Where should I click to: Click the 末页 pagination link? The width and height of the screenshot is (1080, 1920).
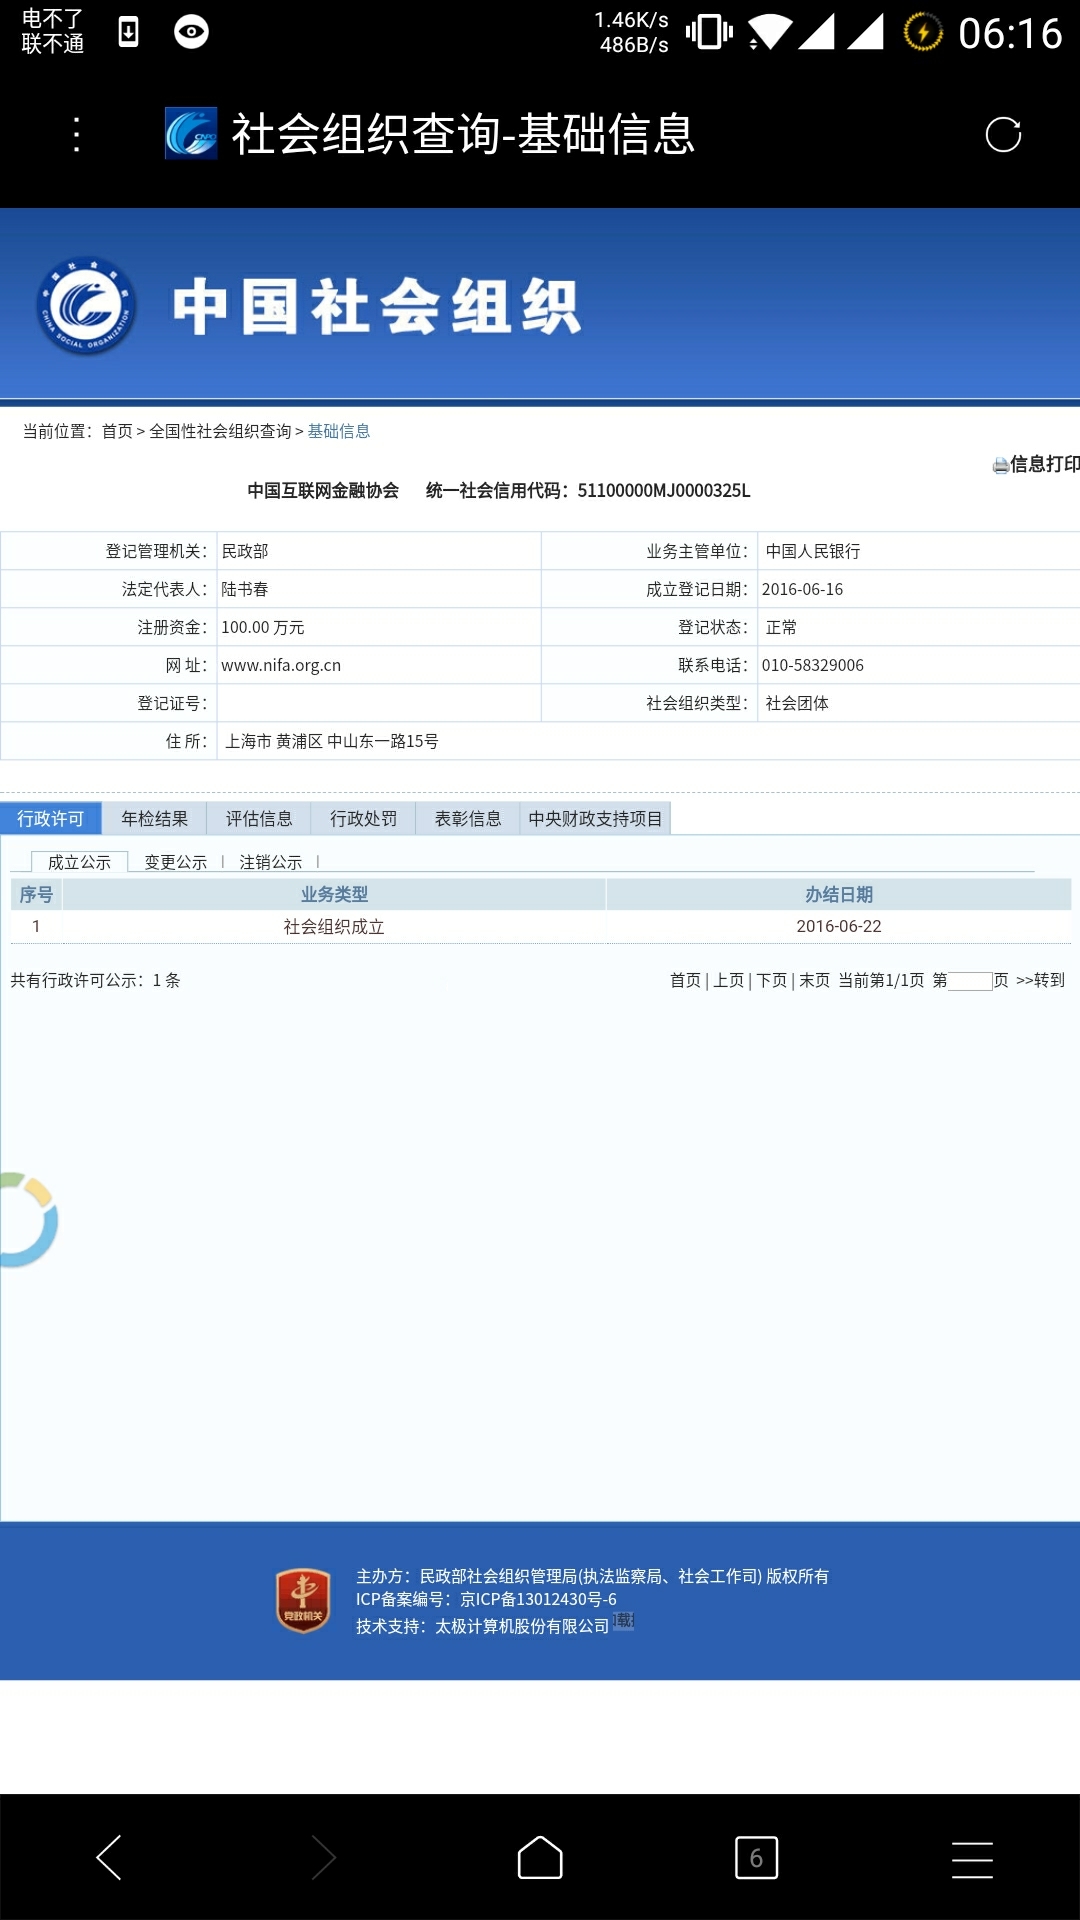click(815, 980)
